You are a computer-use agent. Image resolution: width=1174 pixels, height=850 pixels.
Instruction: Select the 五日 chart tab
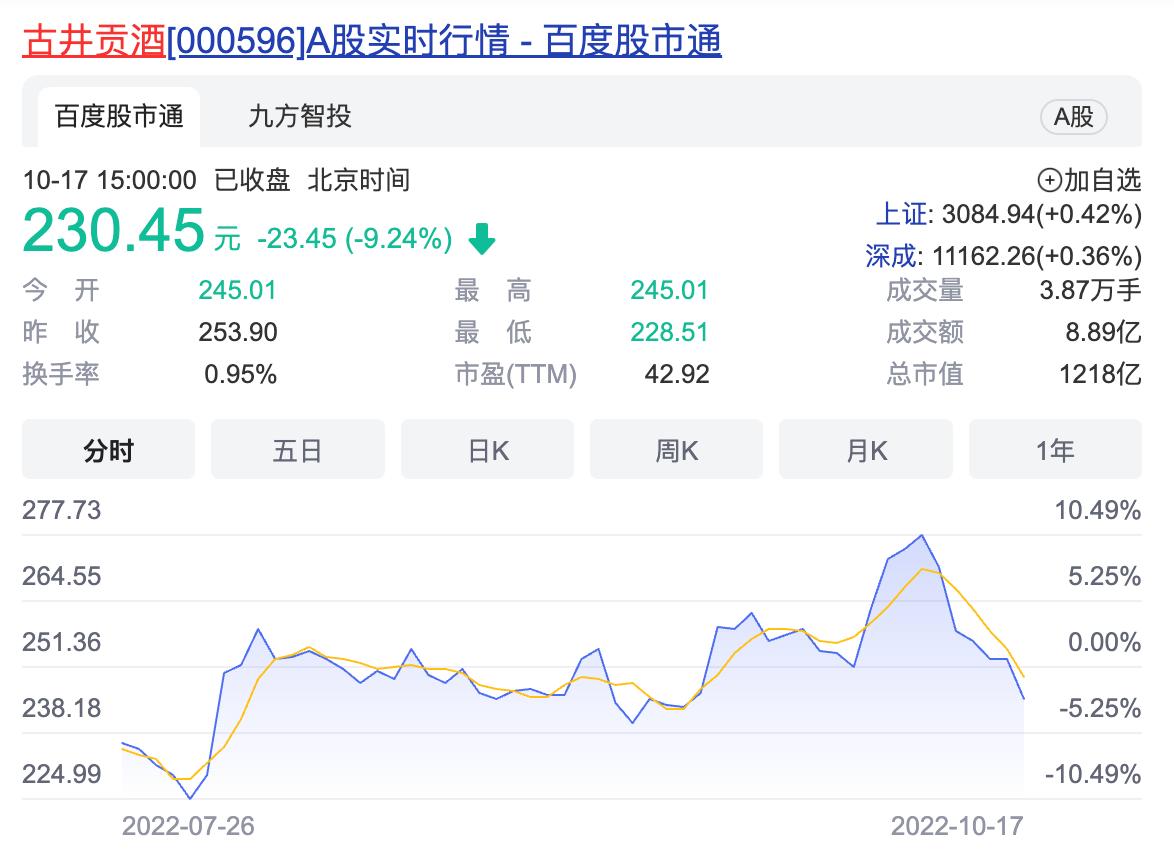coord(297,450)
